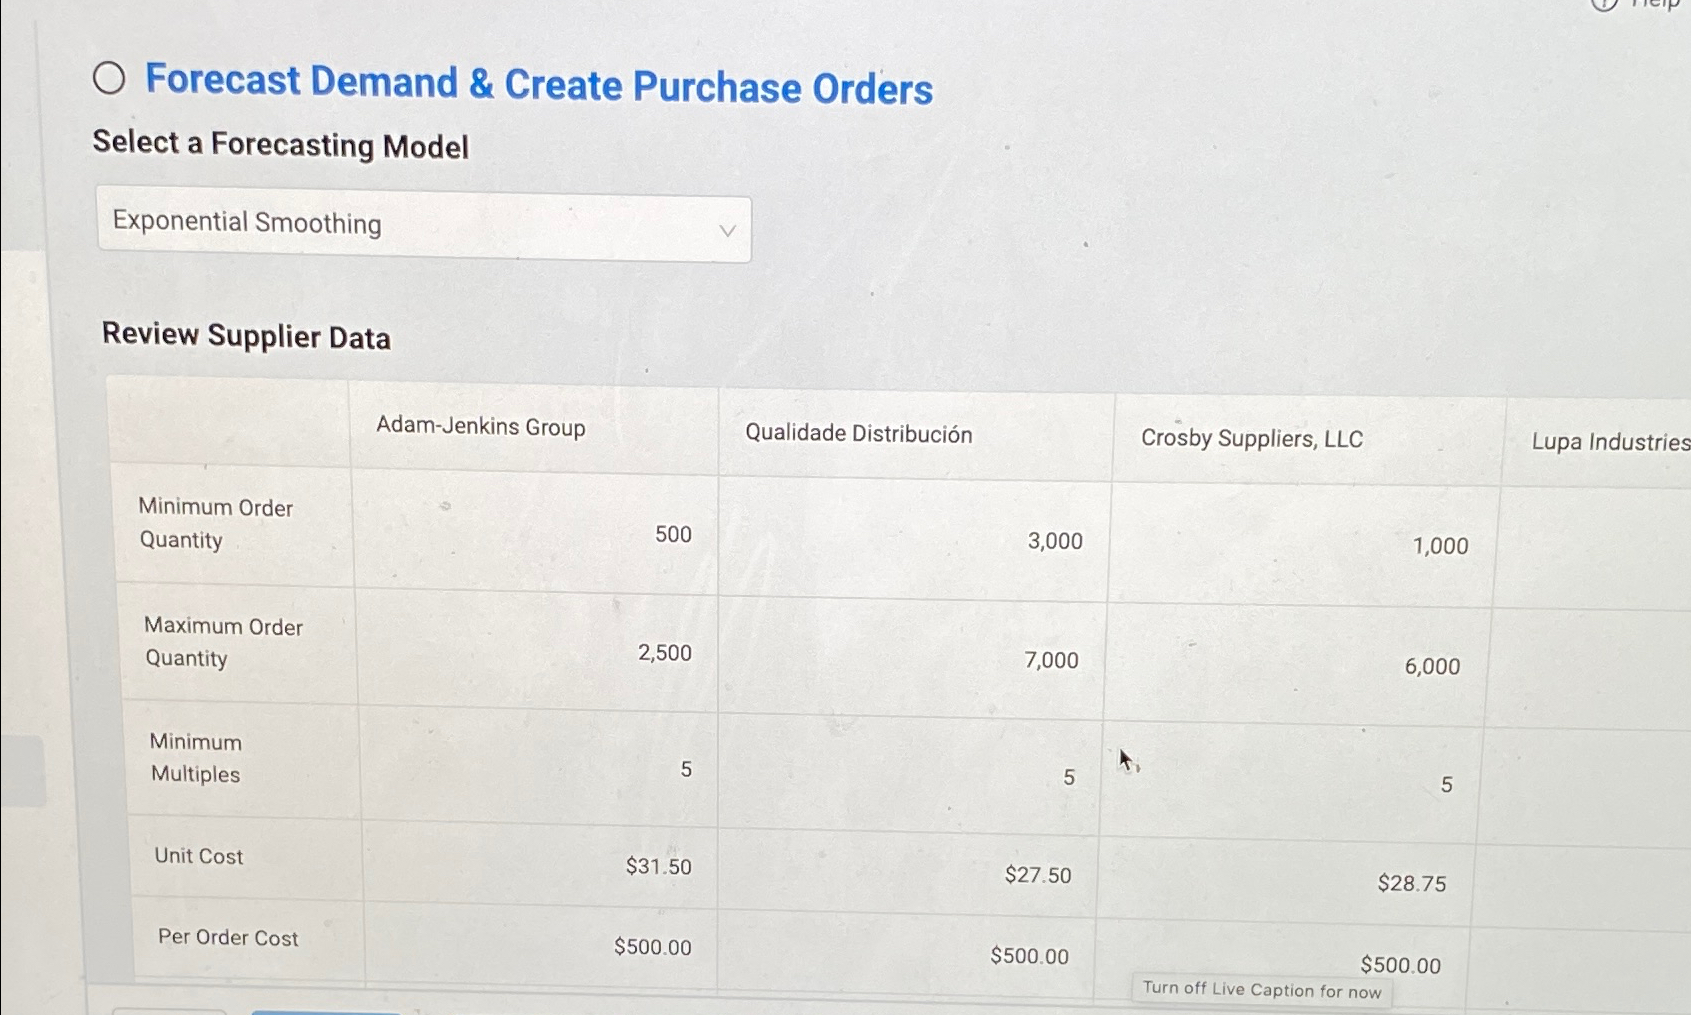1691x1015 pixels.
Task: Click the Select a Forecasting Model heading
Action: [282, 146]
